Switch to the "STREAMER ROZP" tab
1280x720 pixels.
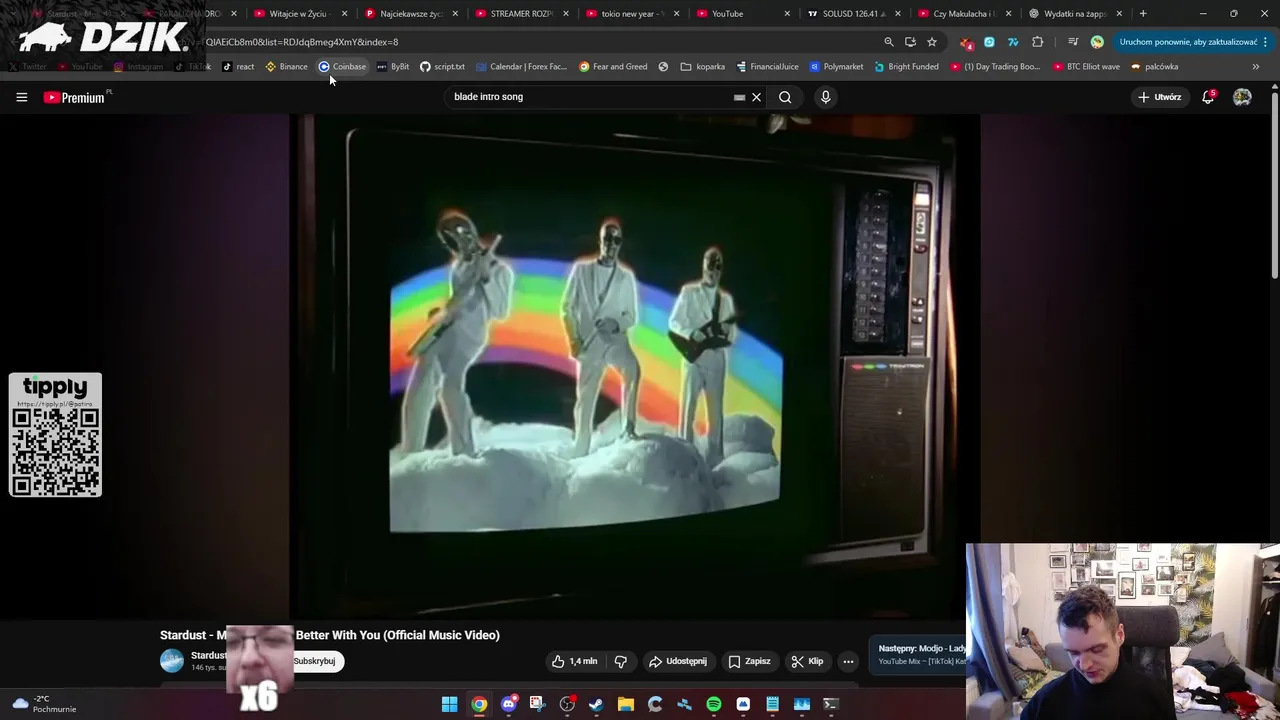click(521, 14)
